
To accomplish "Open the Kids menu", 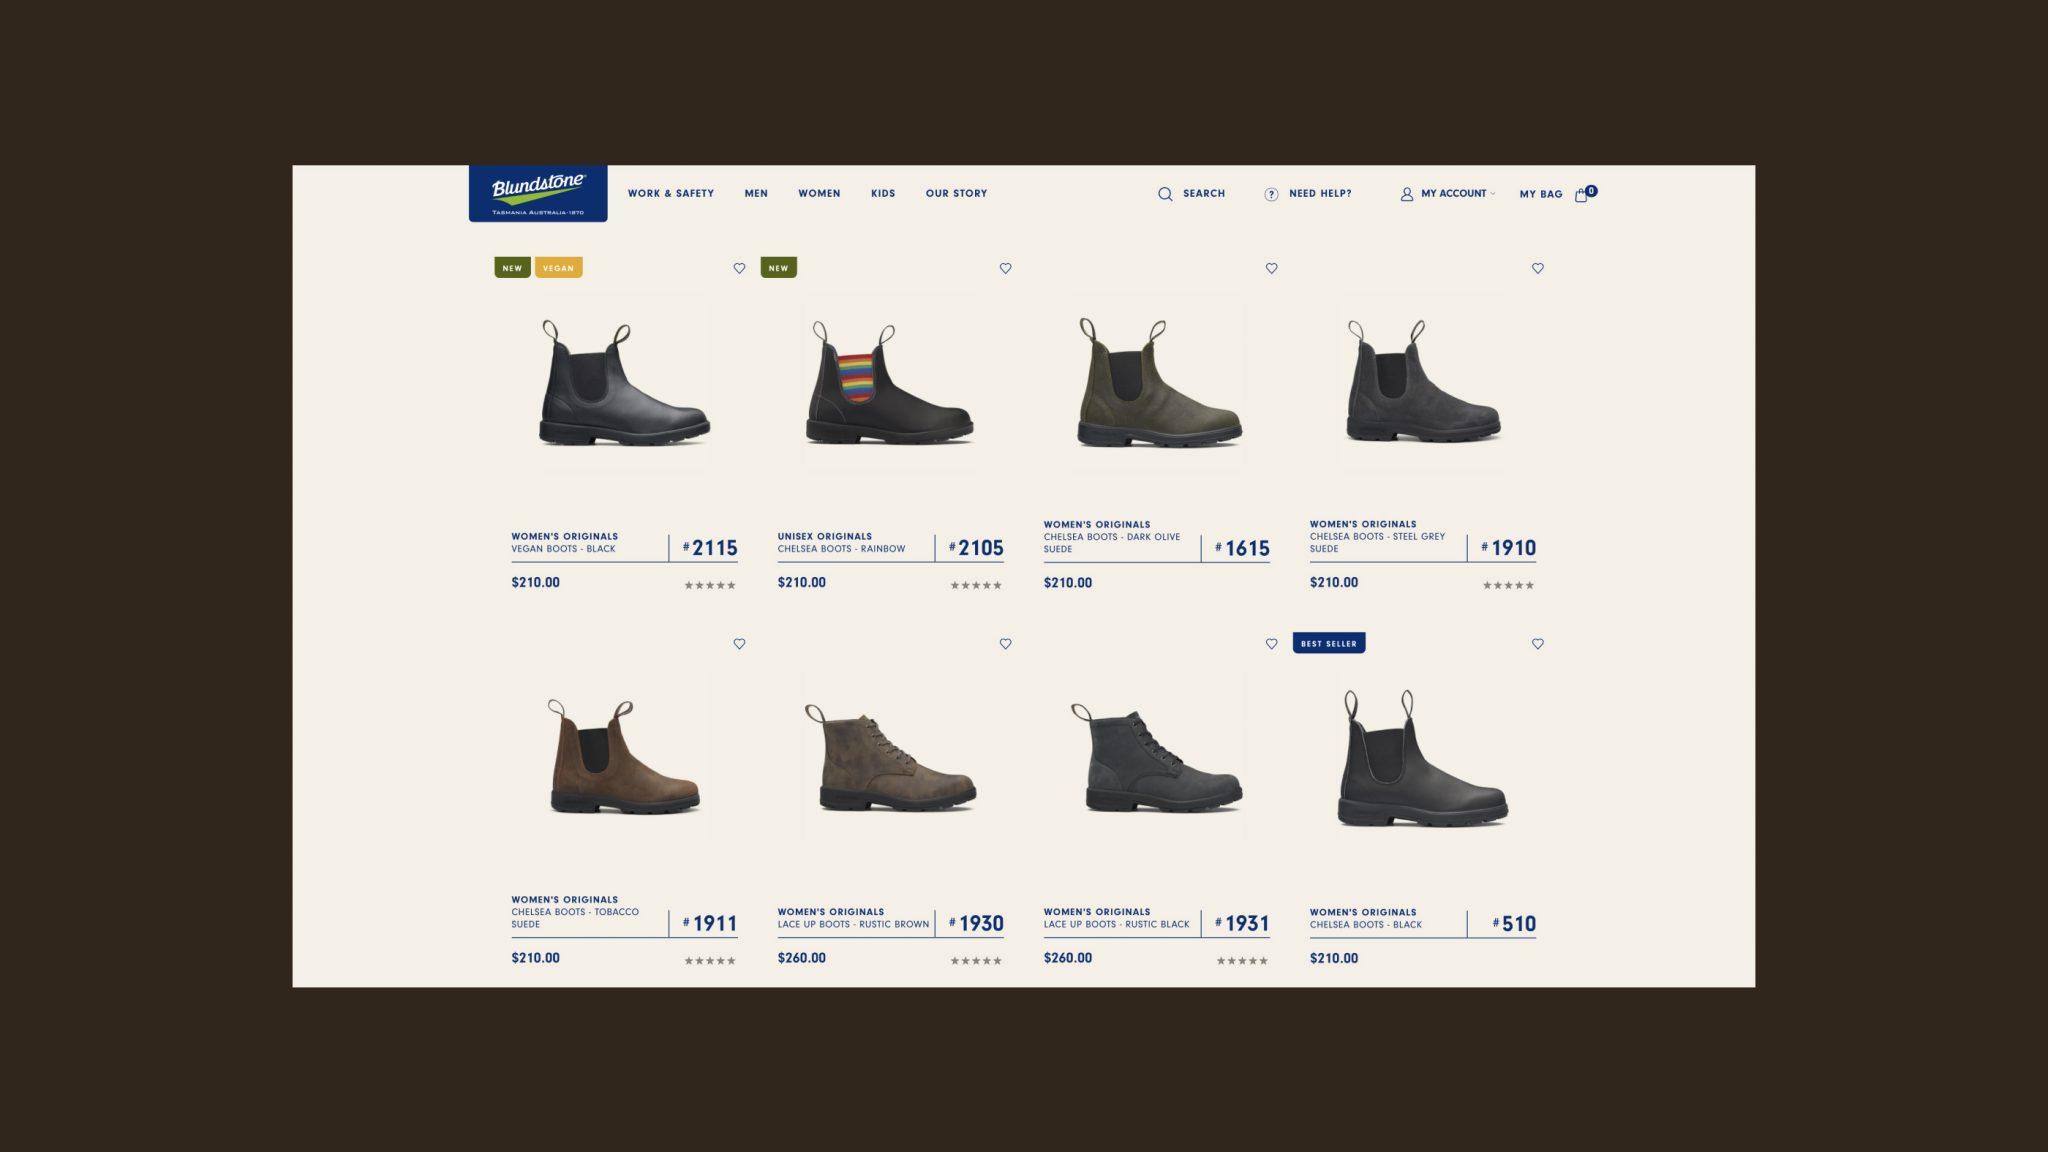I will click(x=883, y=194).
